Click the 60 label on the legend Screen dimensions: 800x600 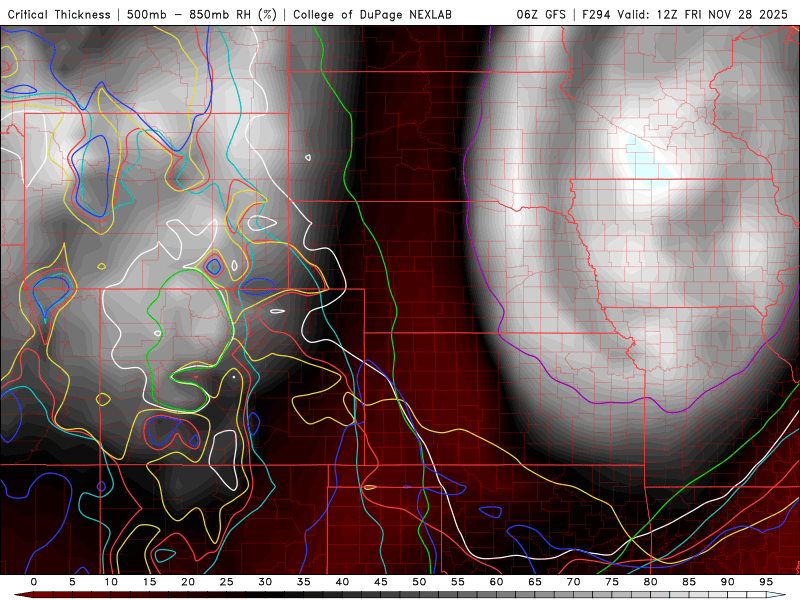[x=496, y=582]
